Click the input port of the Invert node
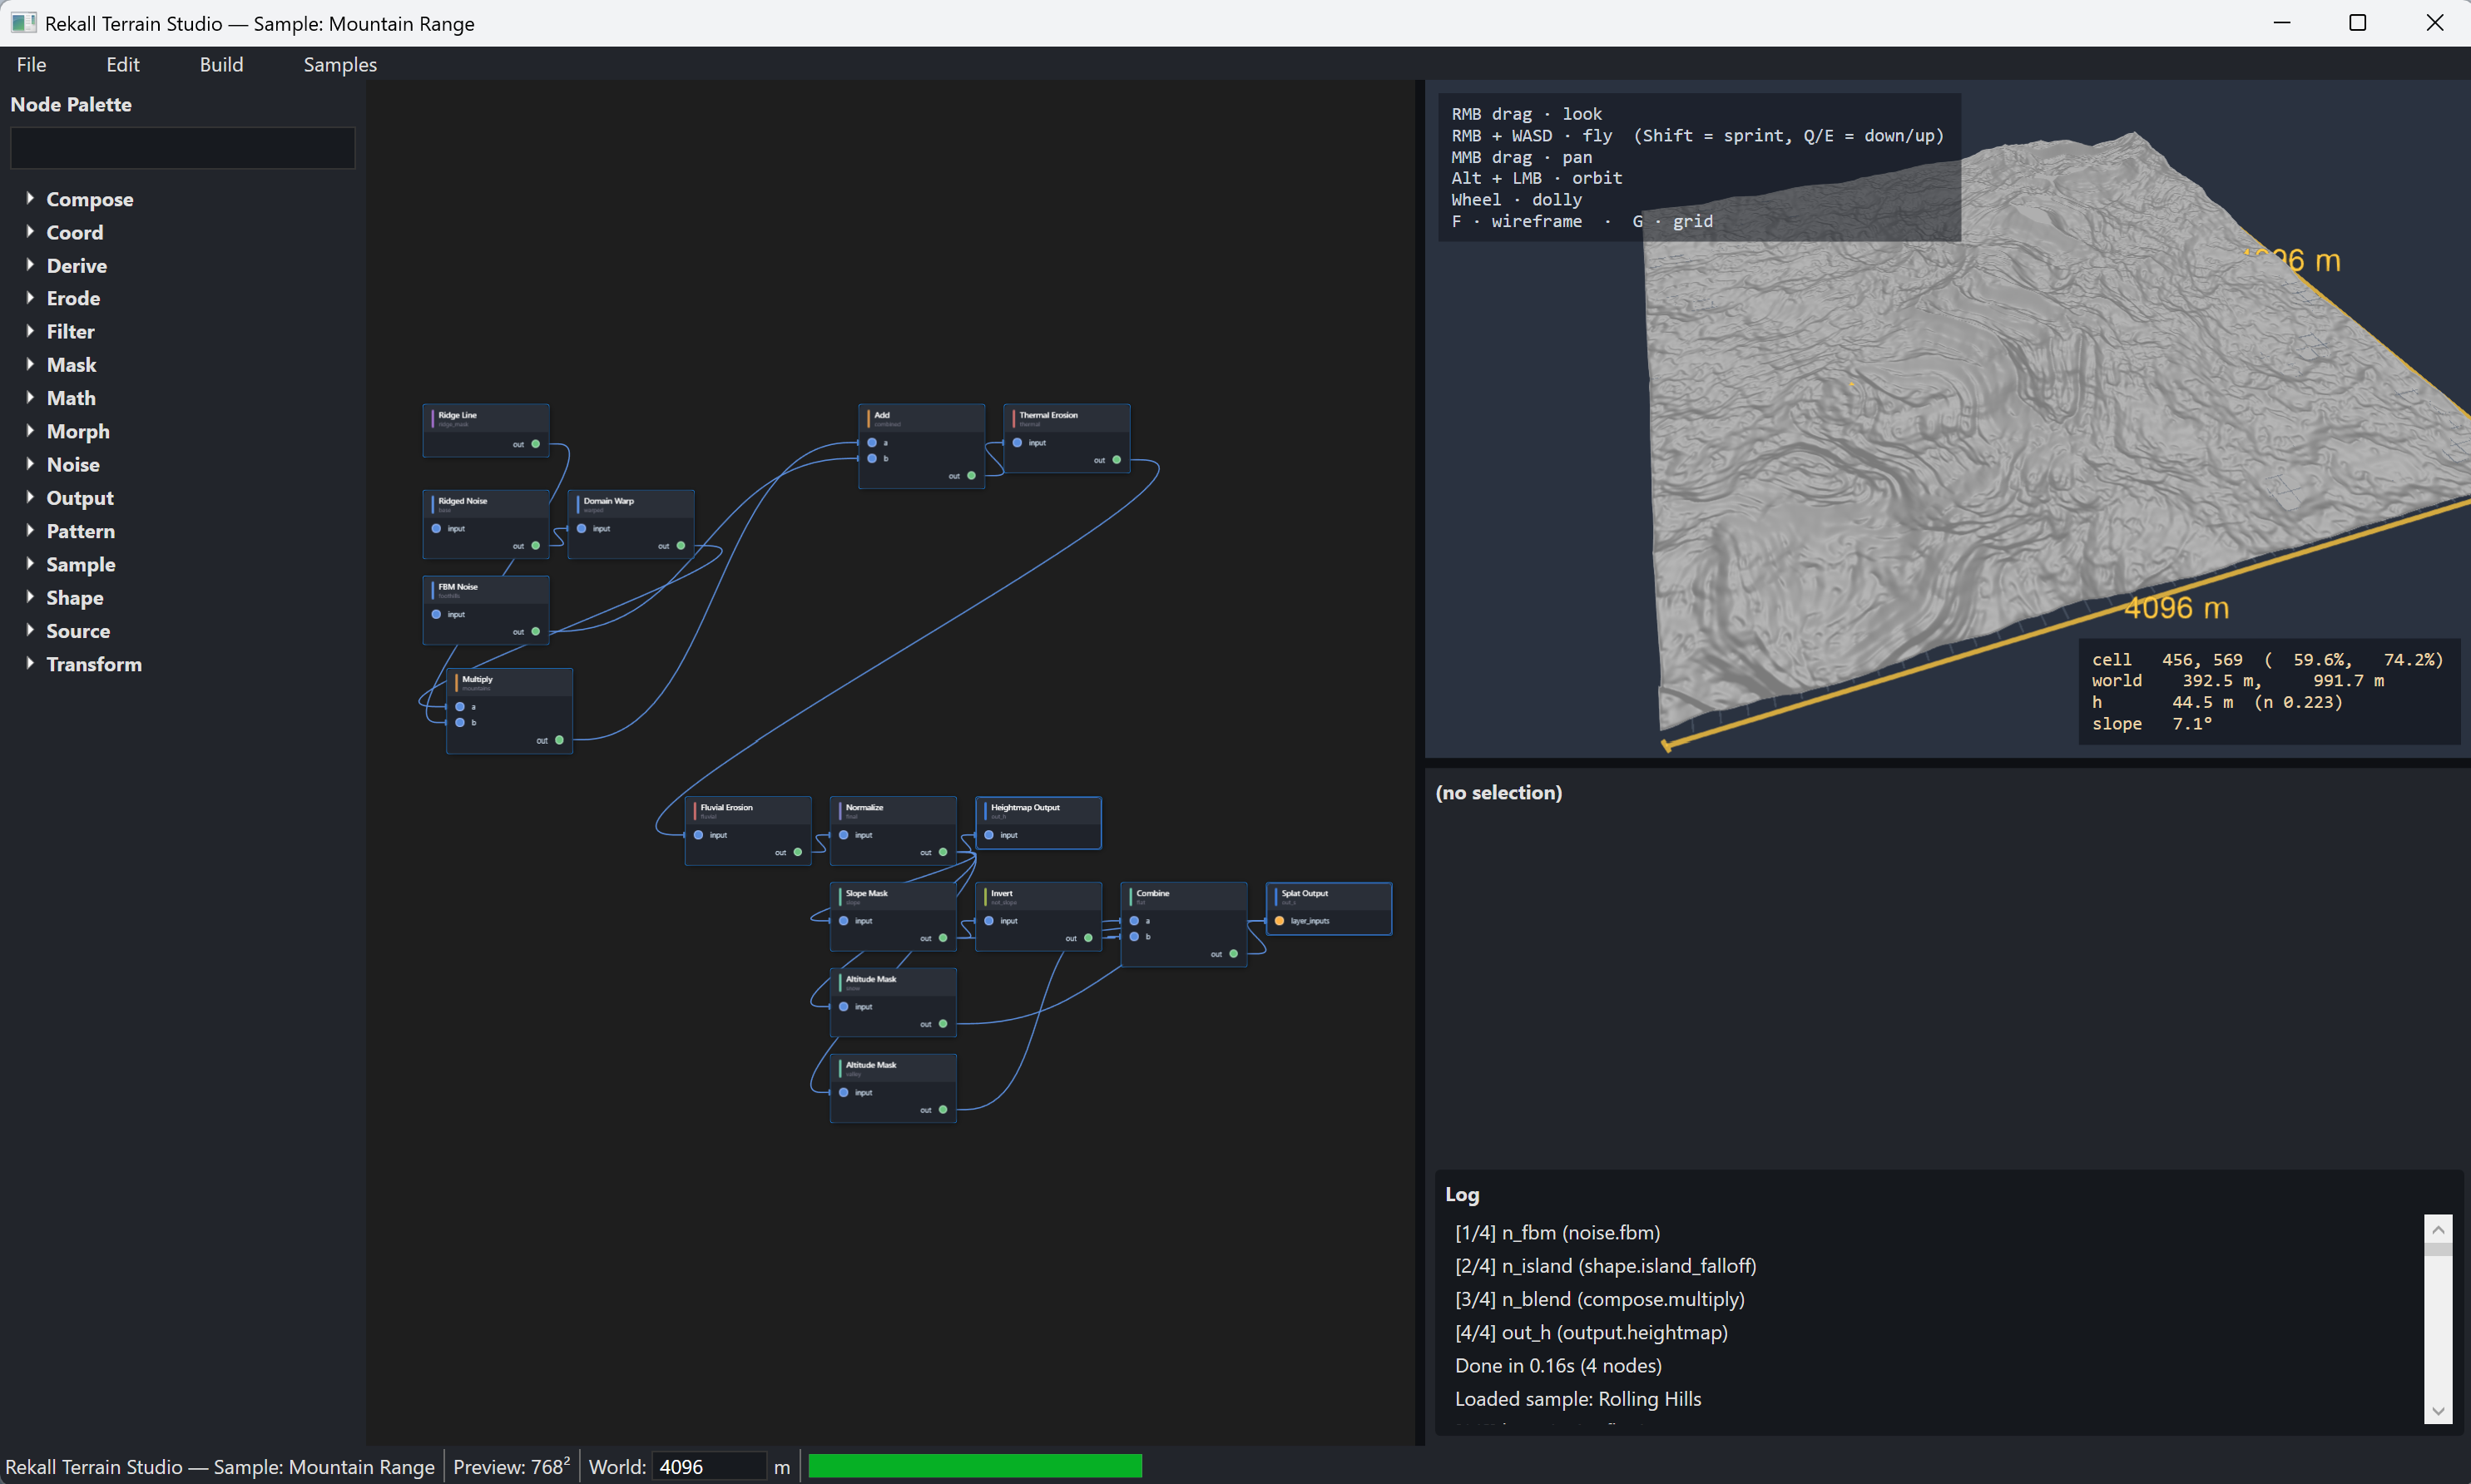This screenshot has width=2471, height=1484. [x=989, y=921]
